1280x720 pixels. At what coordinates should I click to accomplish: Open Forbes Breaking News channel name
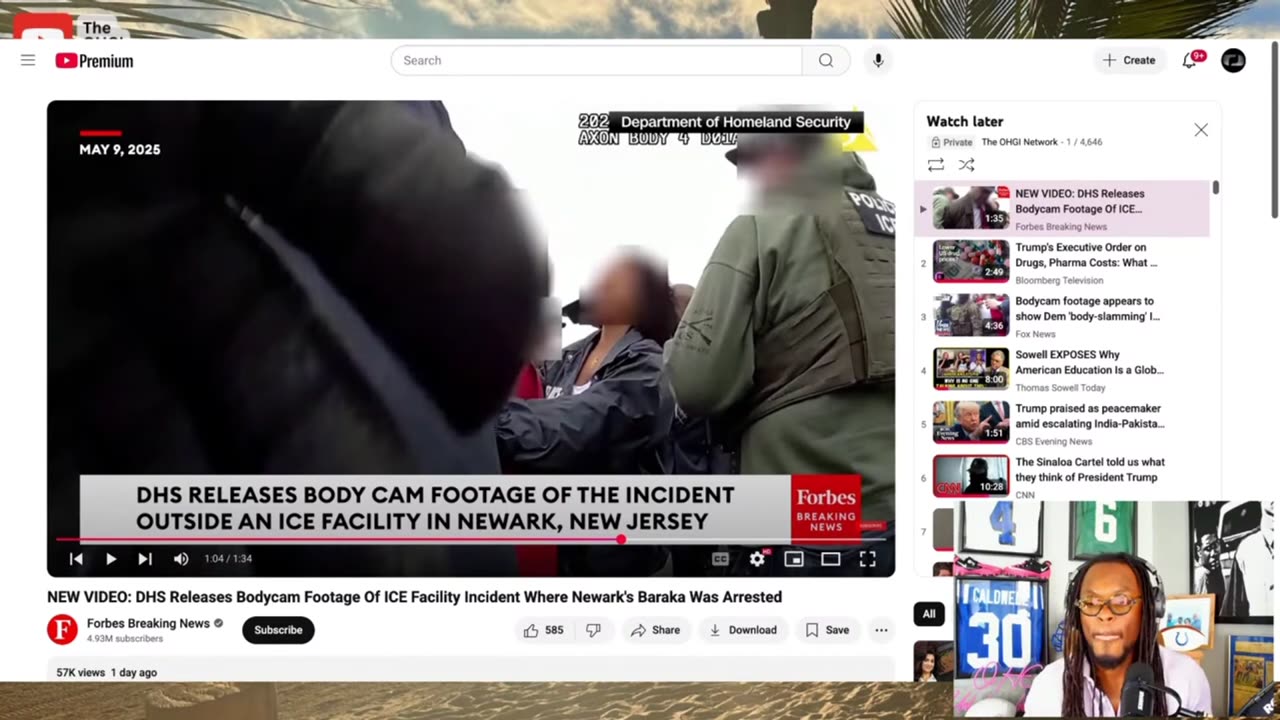click(x=148, y=623)
